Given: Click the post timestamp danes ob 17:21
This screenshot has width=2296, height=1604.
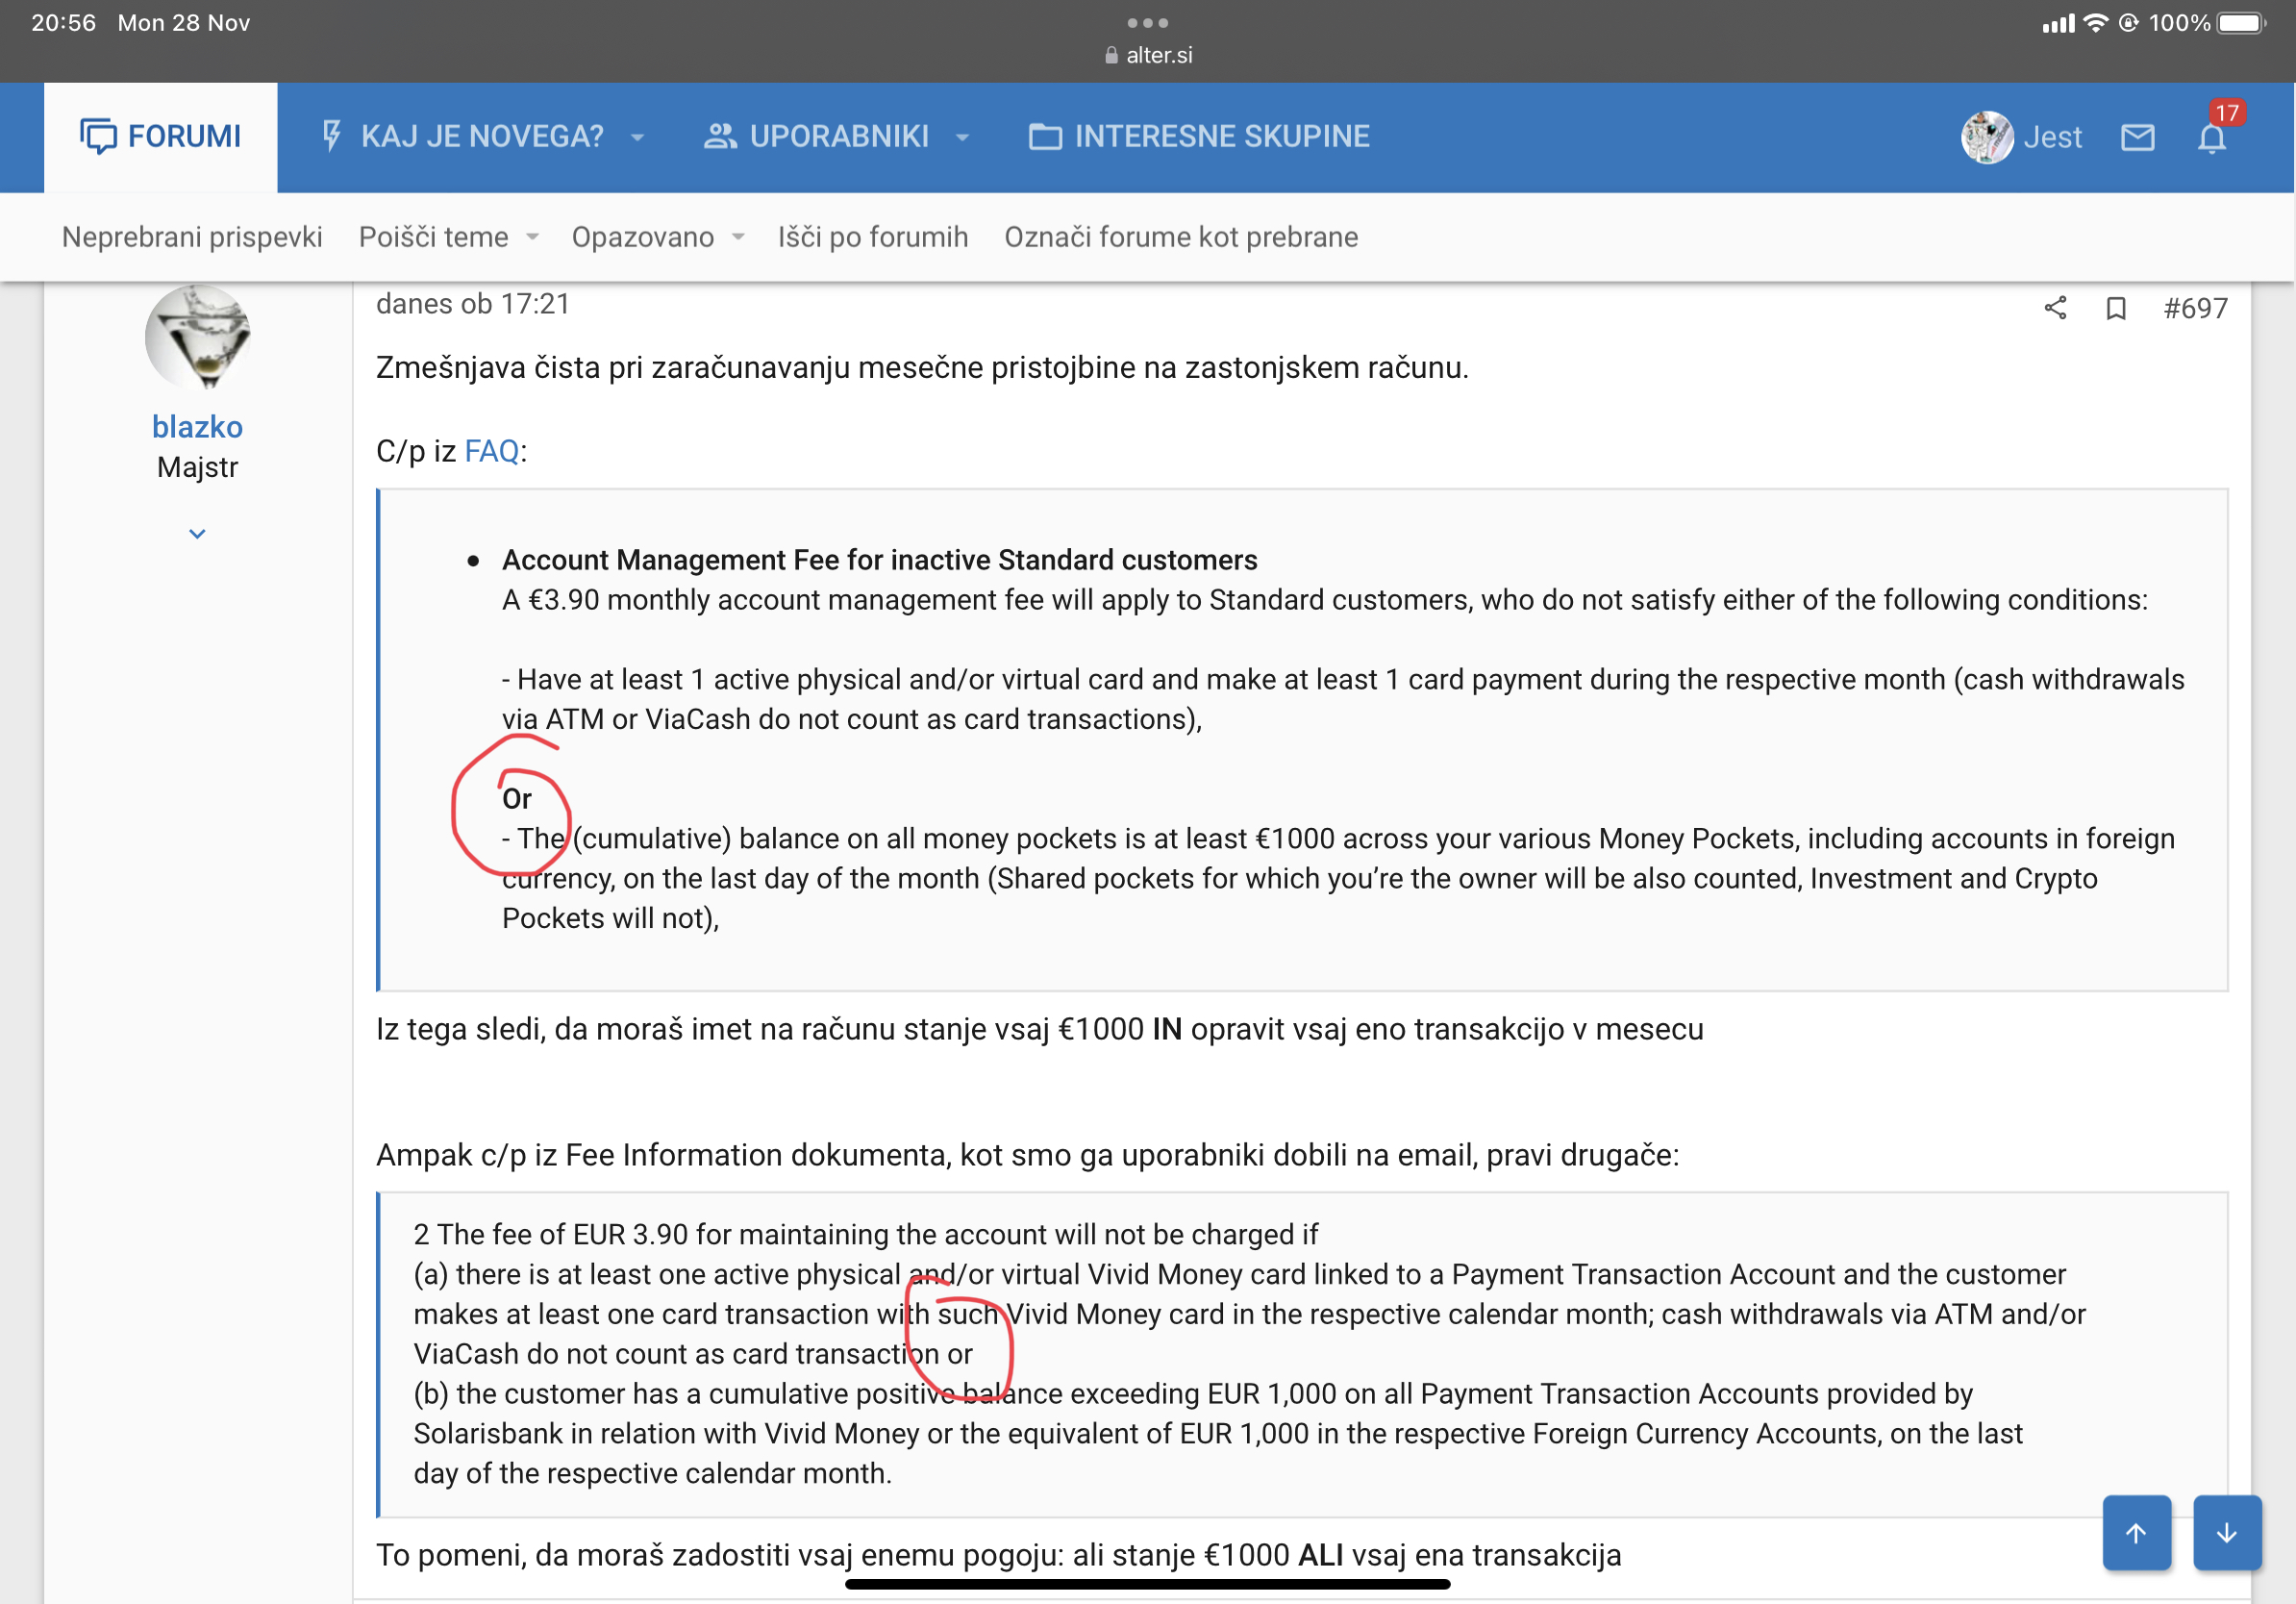Looking at the screenshot, I should [x=472, y=304].
